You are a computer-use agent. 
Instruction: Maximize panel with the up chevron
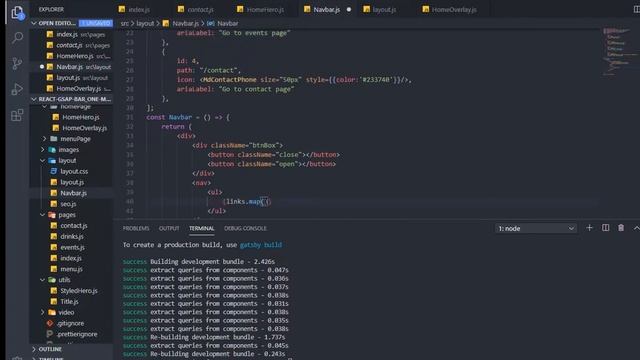(636, 228)
